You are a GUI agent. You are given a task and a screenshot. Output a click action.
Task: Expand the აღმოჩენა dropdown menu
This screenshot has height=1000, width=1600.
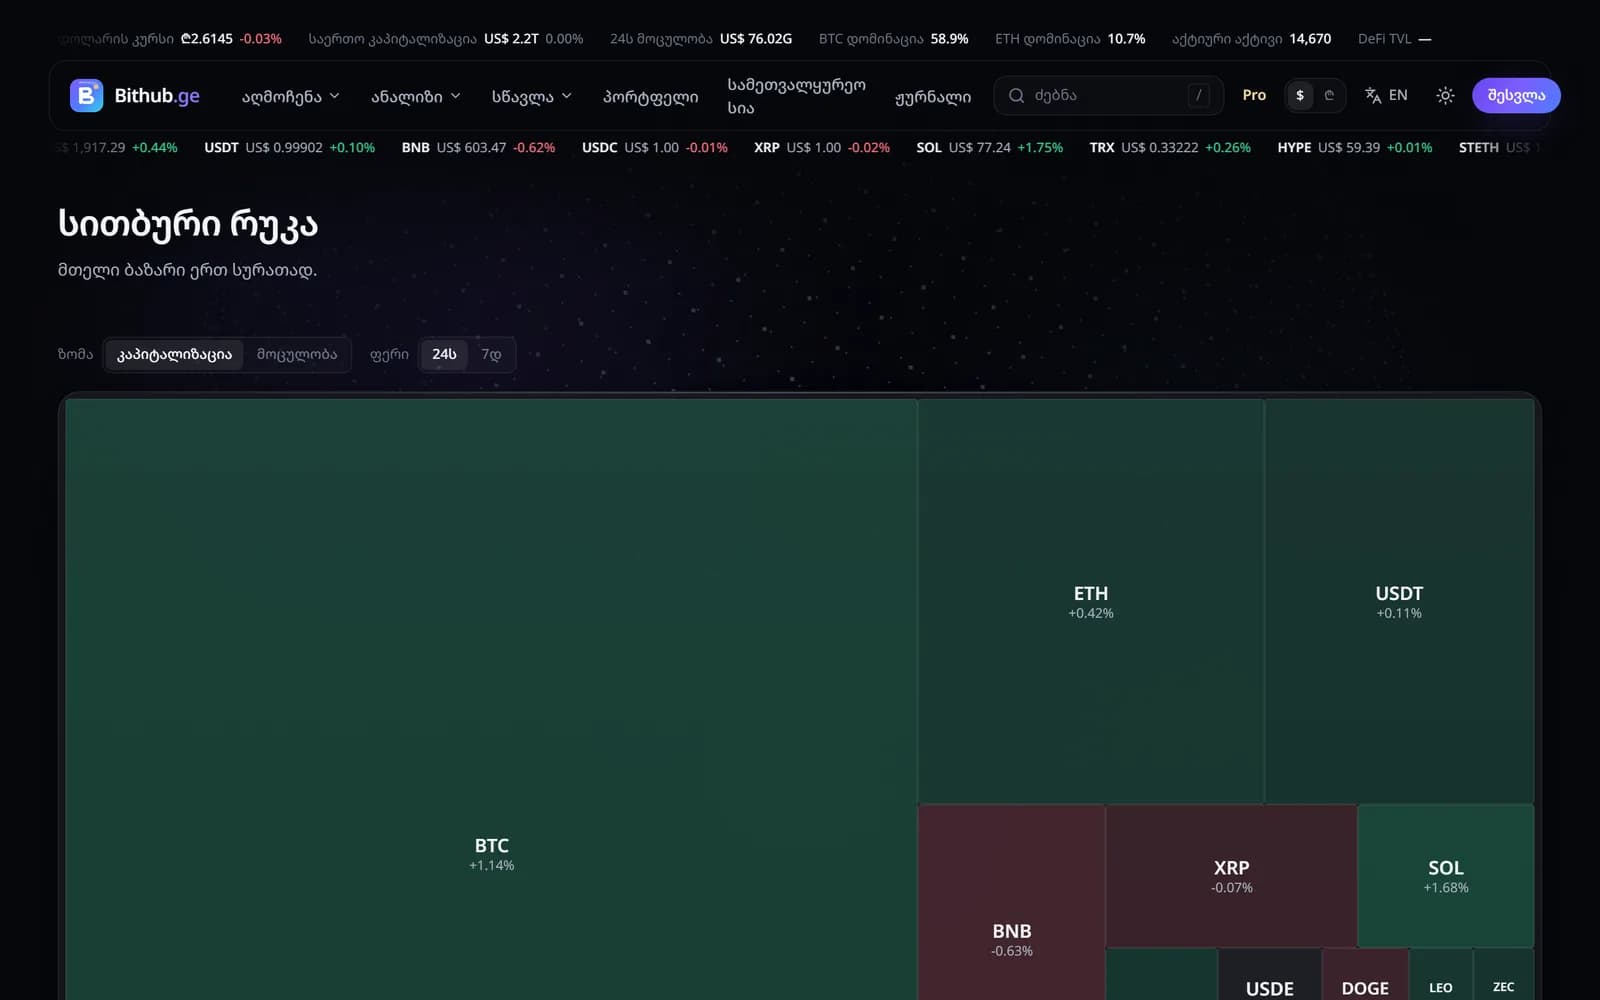point(290,96)
